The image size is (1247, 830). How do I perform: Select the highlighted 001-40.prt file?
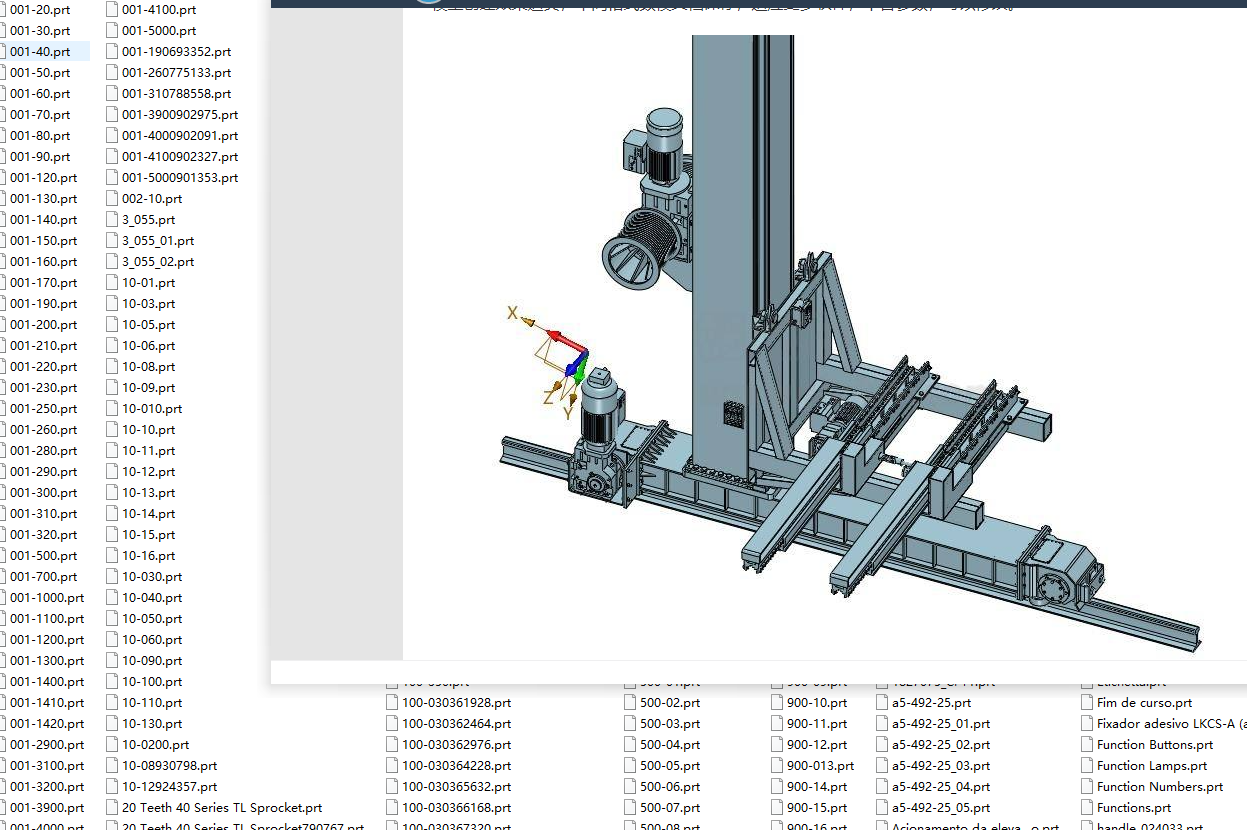(x=40, y=51)
